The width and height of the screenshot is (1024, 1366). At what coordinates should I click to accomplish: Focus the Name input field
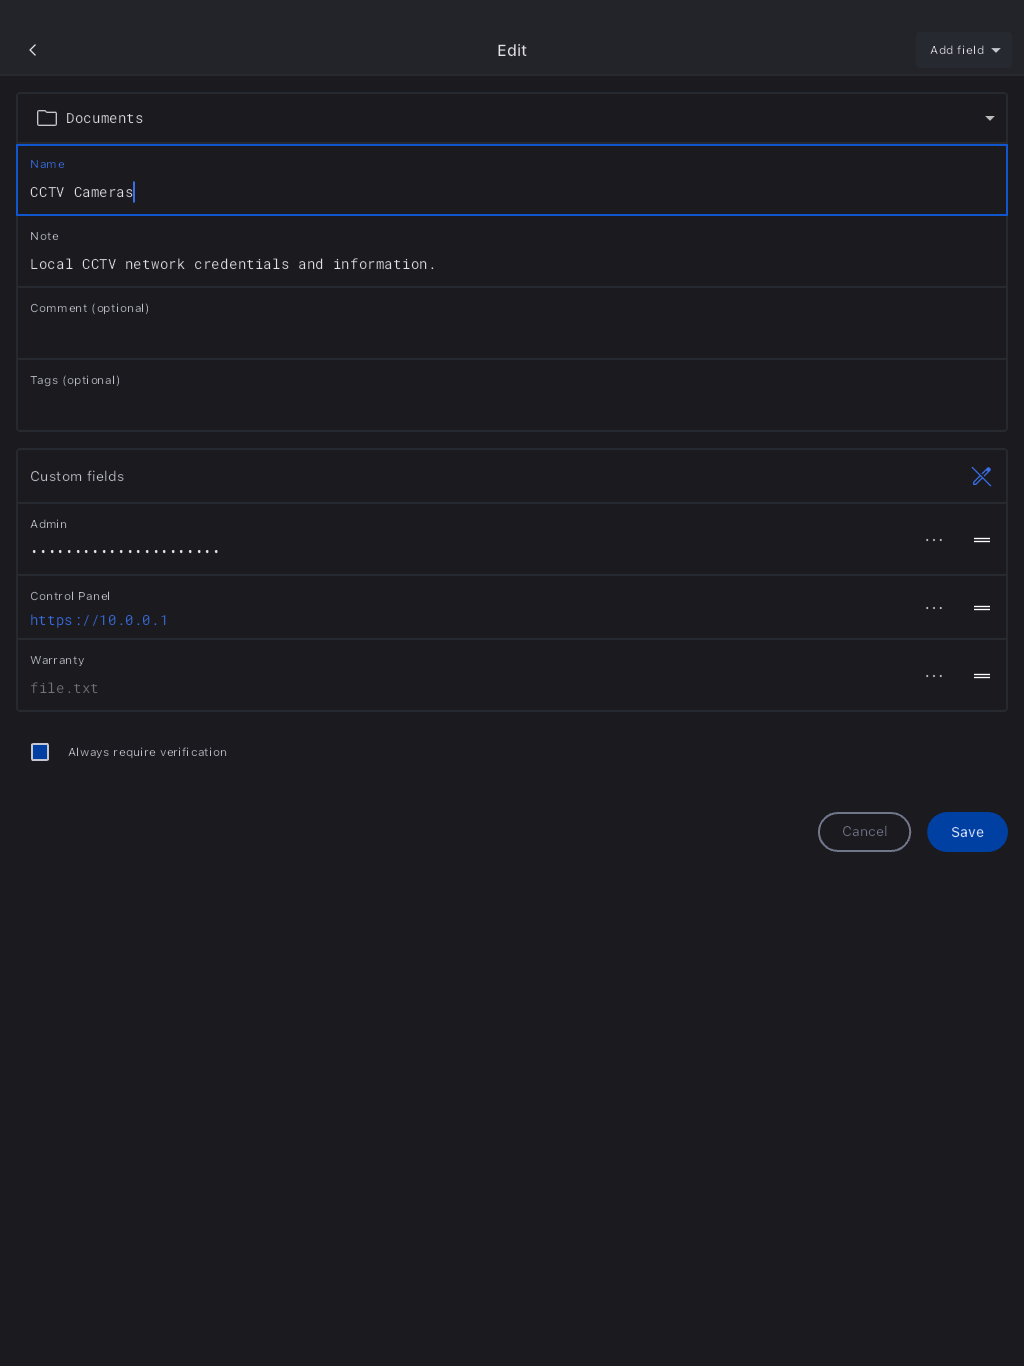coord(500,191)
